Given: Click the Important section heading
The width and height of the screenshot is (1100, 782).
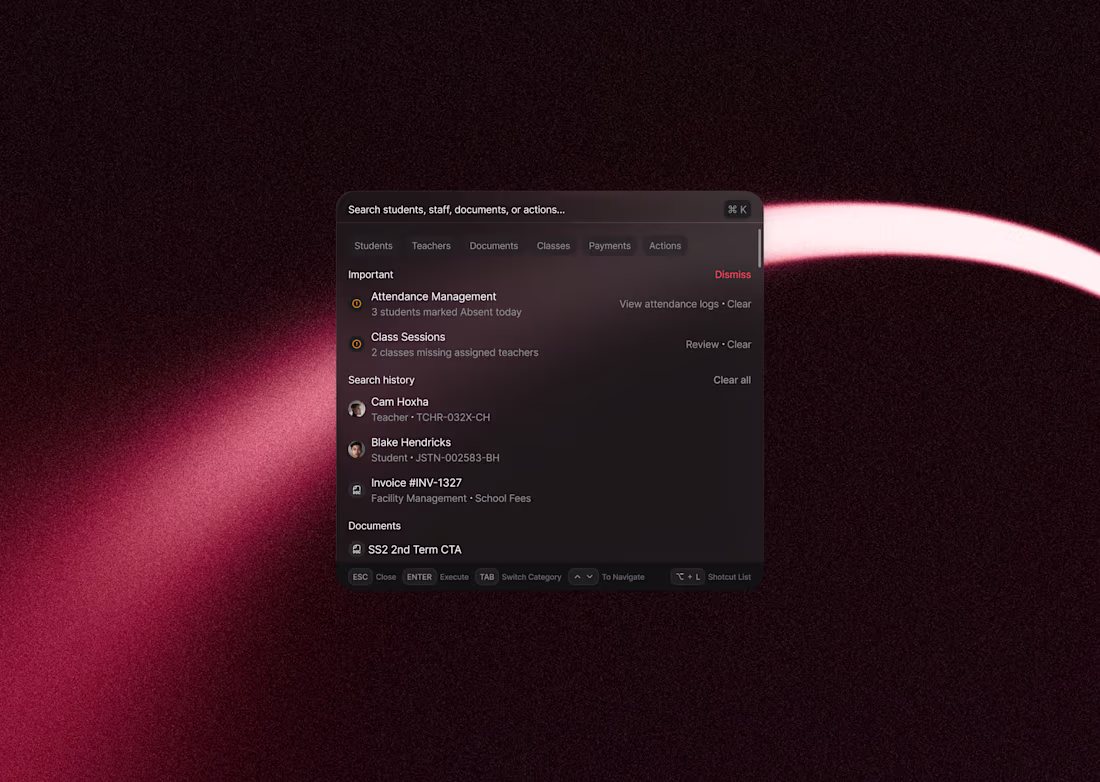Looking at the screenshot, I should pos(370,275).
